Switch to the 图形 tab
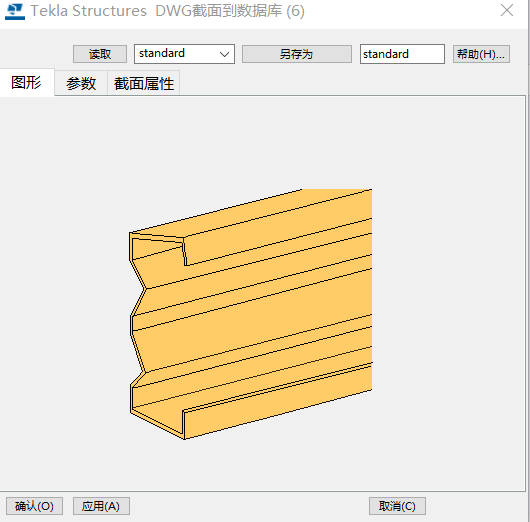 [27, 82]
